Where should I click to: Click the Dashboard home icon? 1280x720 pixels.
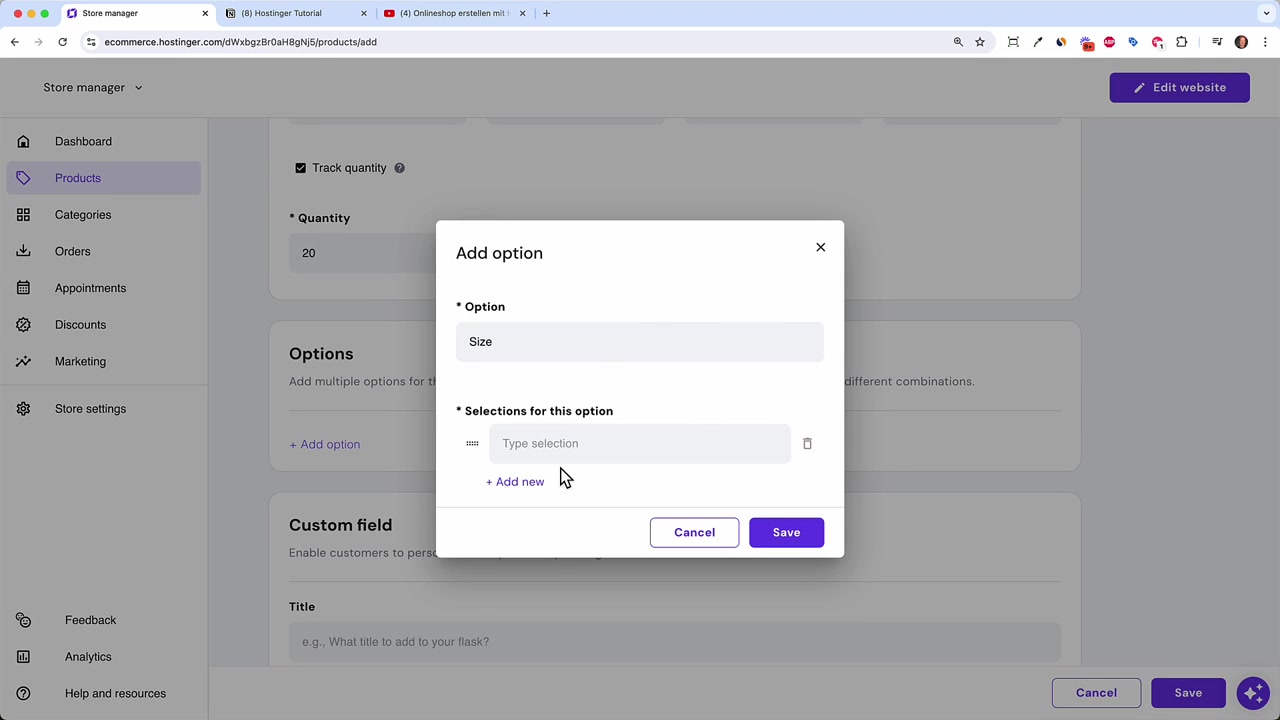click(x=23, y=141)
